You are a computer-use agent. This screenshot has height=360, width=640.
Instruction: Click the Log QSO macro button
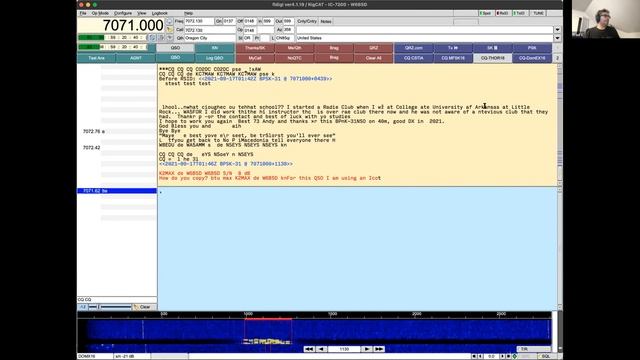pos(215,58)
